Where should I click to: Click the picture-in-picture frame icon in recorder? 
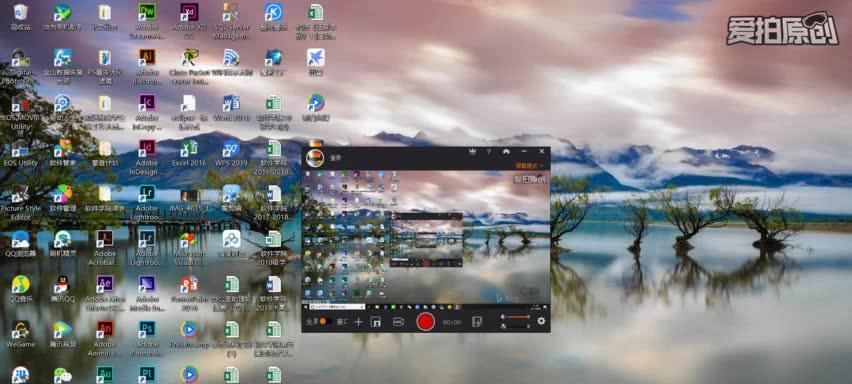pos(375,322)
